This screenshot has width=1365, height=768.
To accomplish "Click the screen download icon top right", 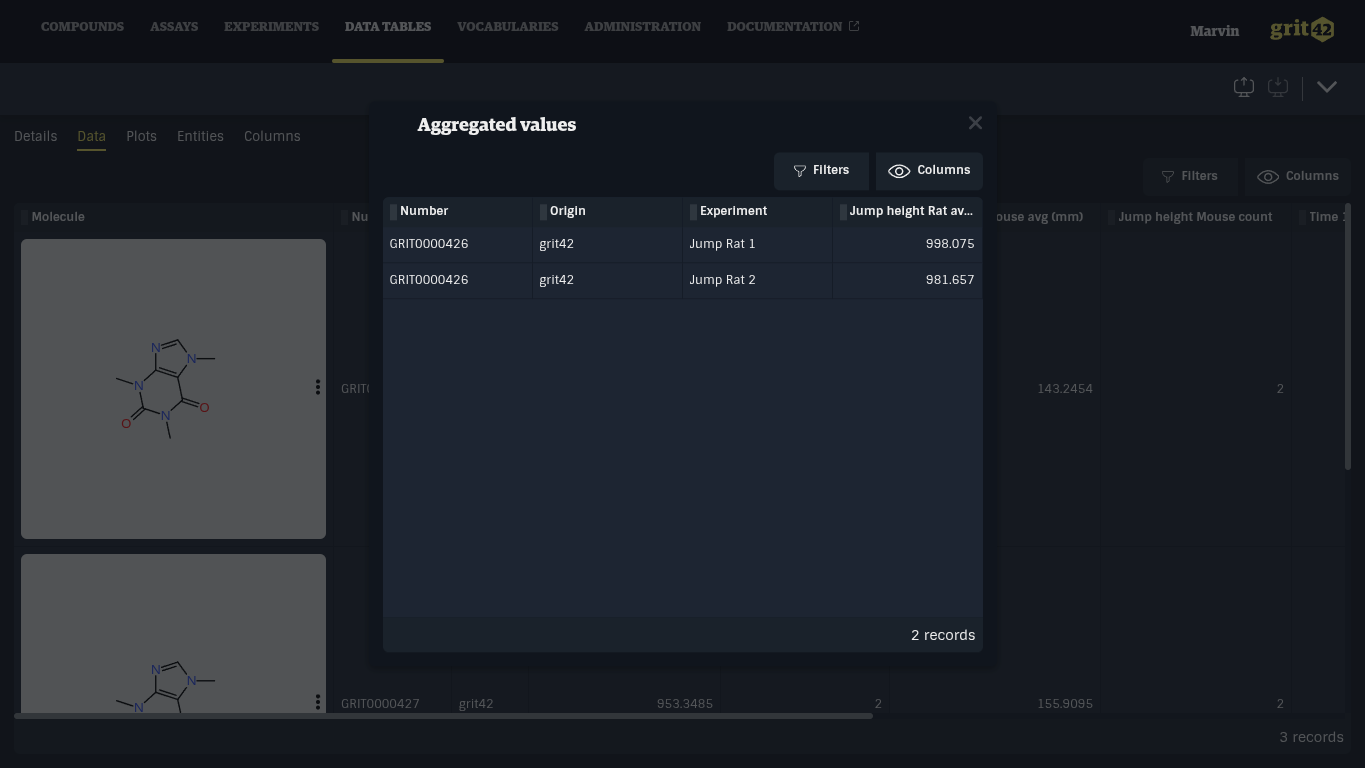I will click(x=1278, y=87).
